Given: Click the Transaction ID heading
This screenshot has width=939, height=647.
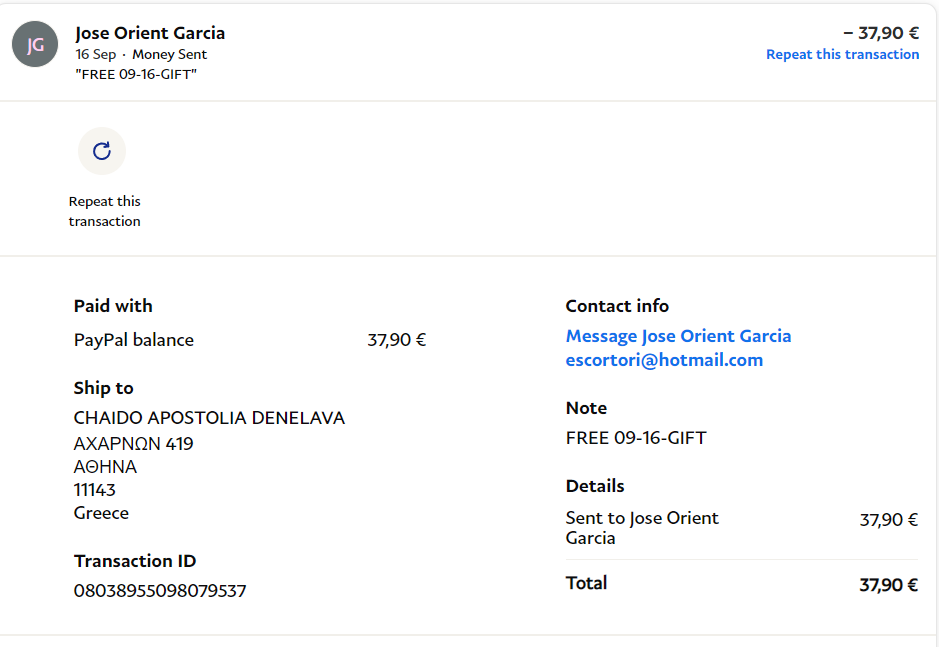Looking at the screenshot, I should click(x=135, y=561).
